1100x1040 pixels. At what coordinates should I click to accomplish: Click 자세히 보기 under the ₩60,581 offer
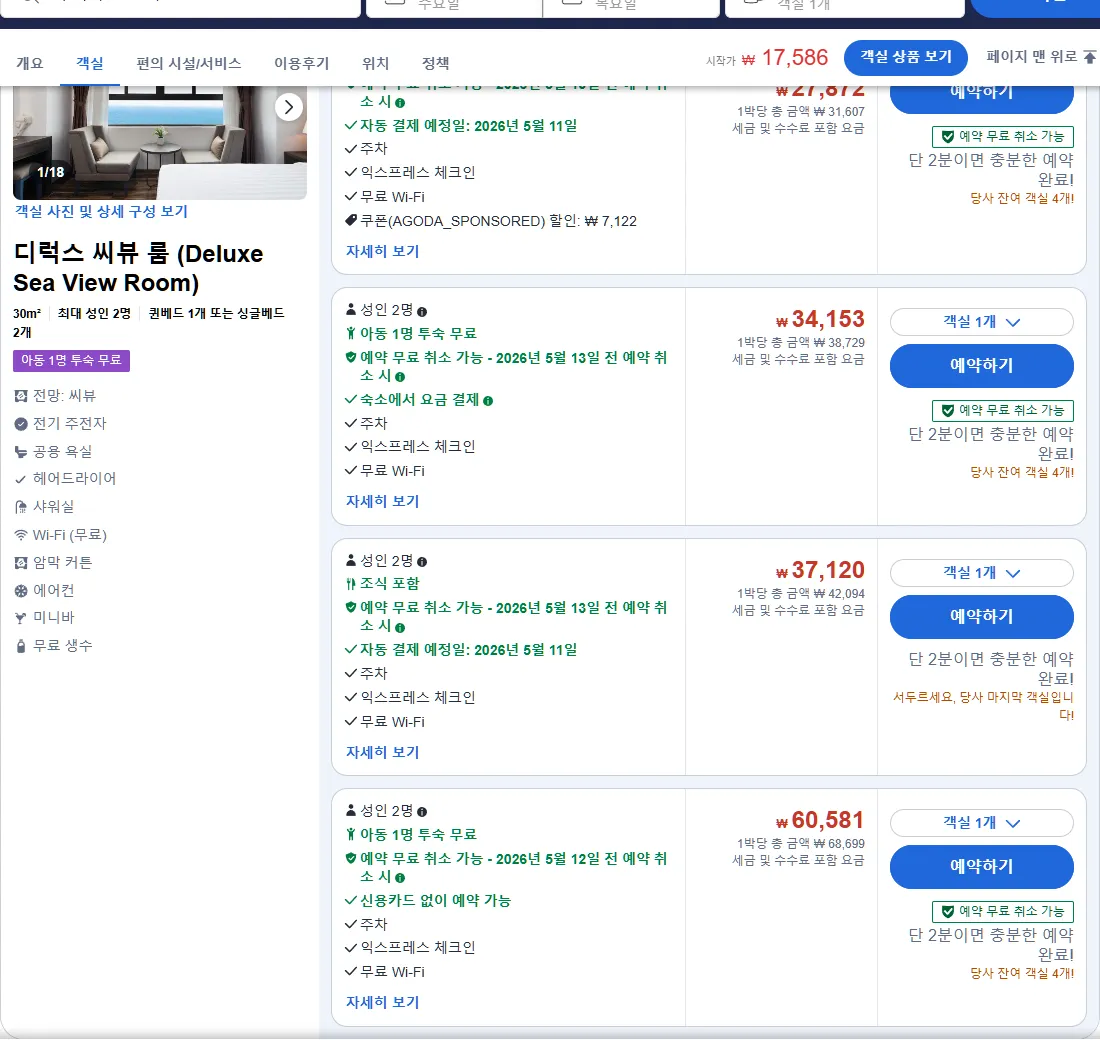click(x=382, y=1002)
